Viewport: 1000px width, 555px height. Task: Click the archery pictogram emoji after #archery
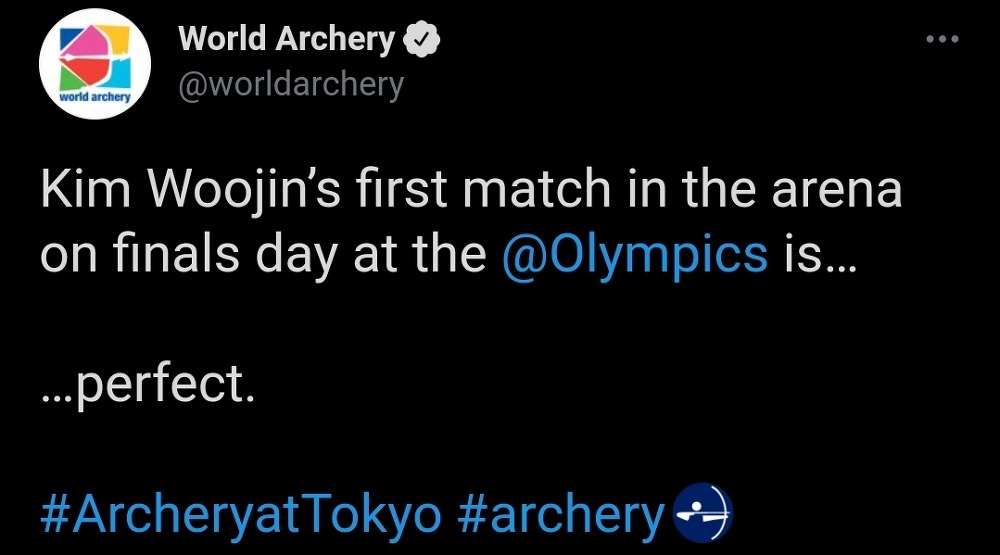click(705, 514)
